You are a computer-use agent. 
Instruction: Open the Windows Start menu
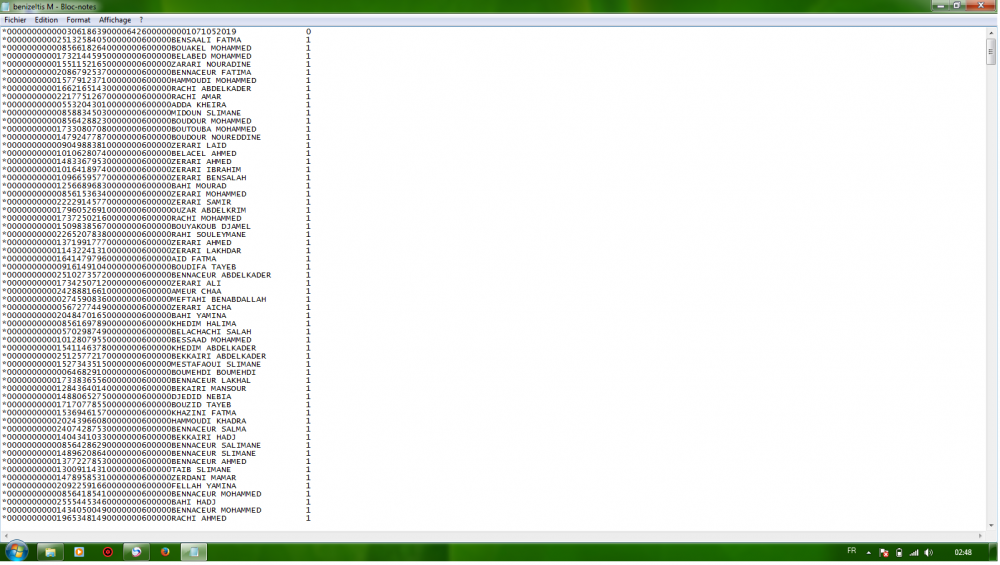17,551
